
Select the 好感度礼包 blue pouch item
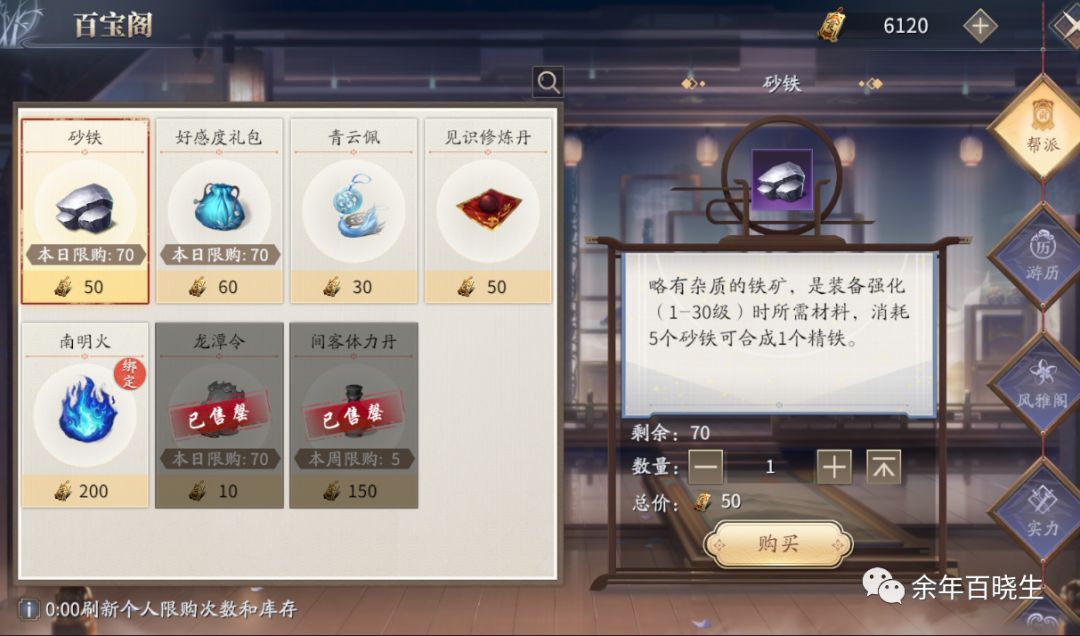(x=219, y=211)
